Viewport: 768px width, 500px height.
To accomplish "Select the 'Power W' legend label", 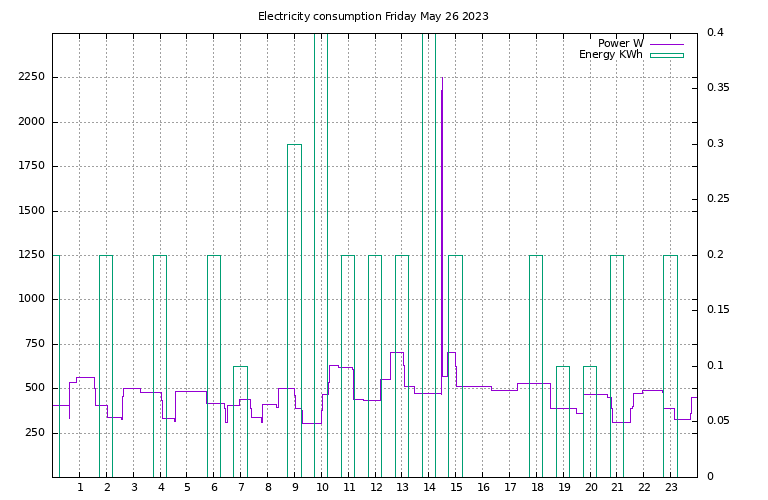I will (x=621, y=44).
